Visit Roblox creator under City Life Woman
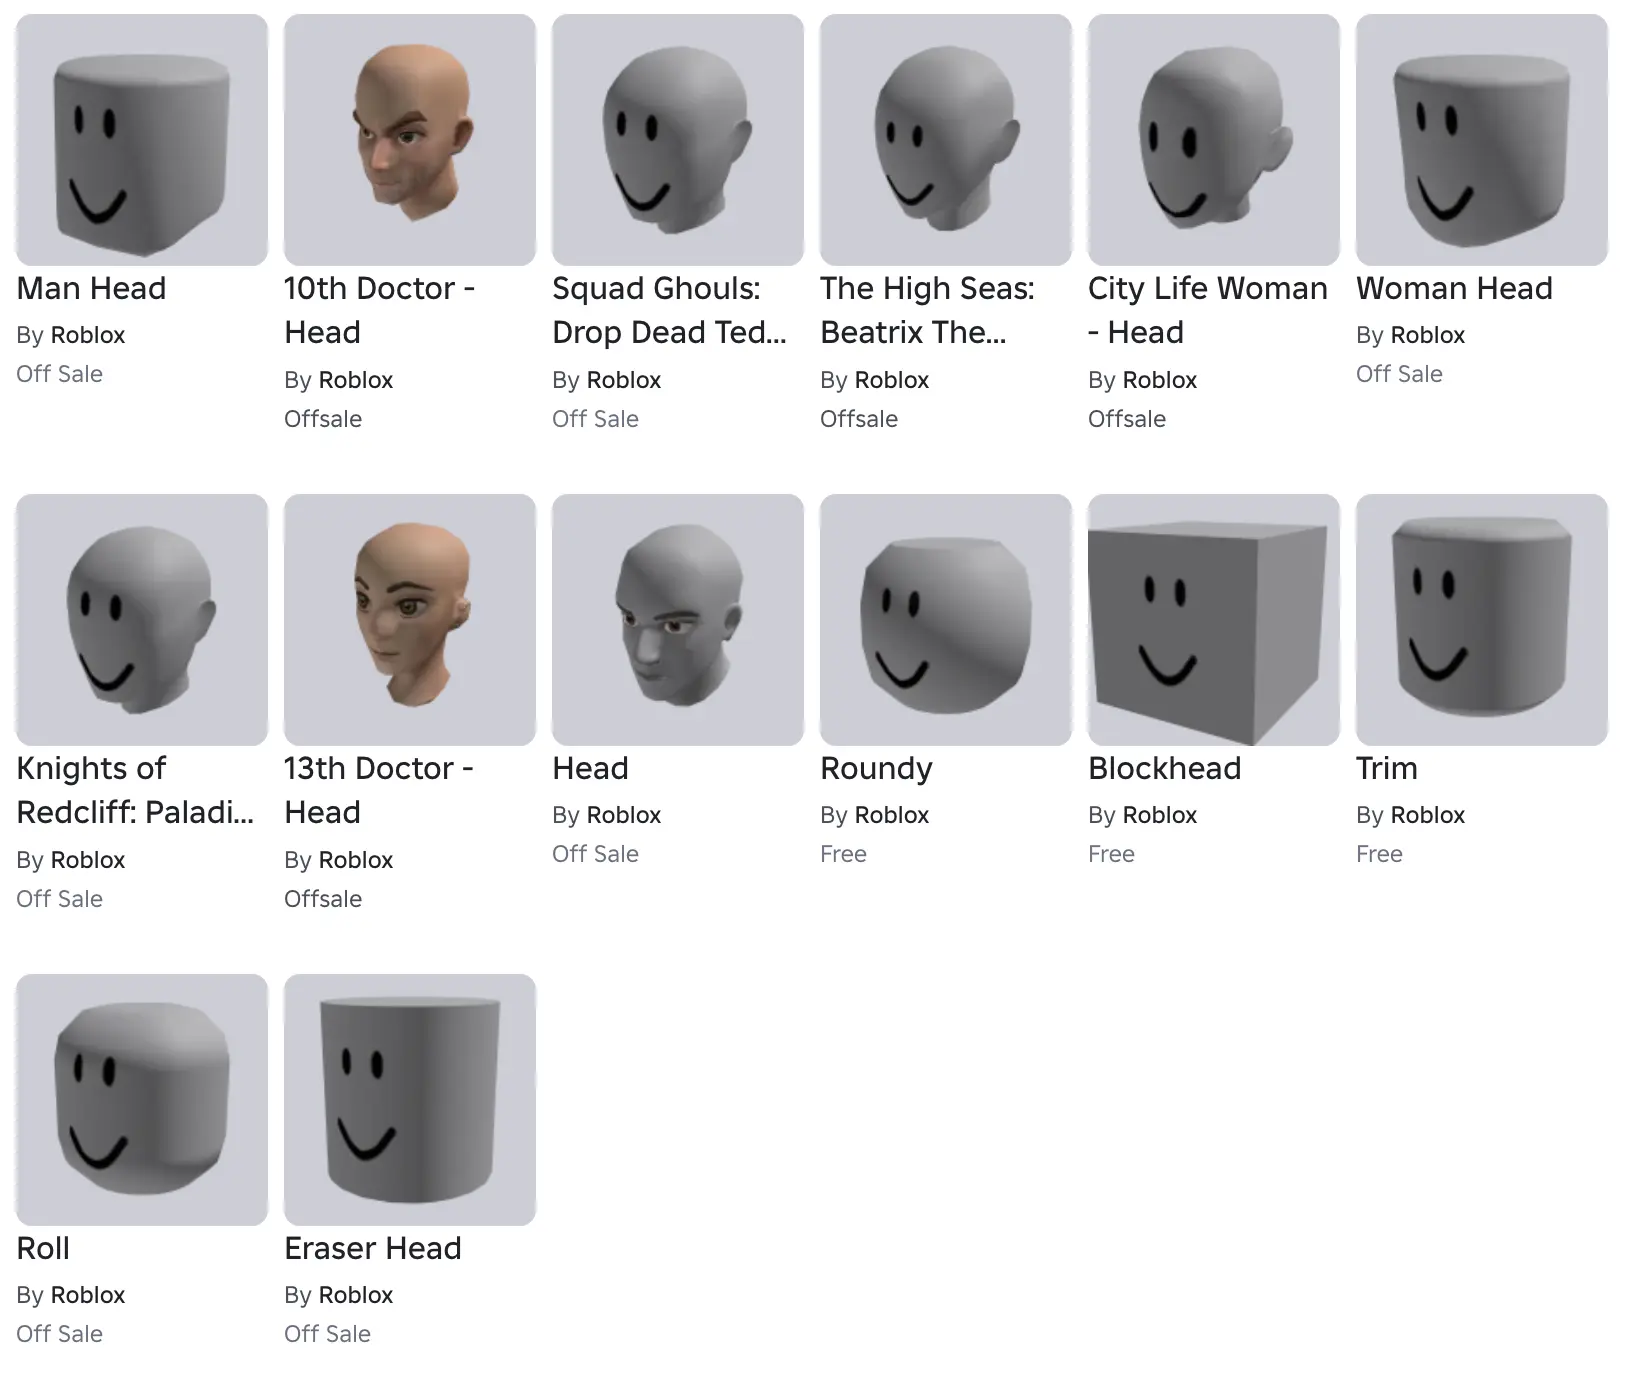 pyautogui.click(x=1160, y=380)
